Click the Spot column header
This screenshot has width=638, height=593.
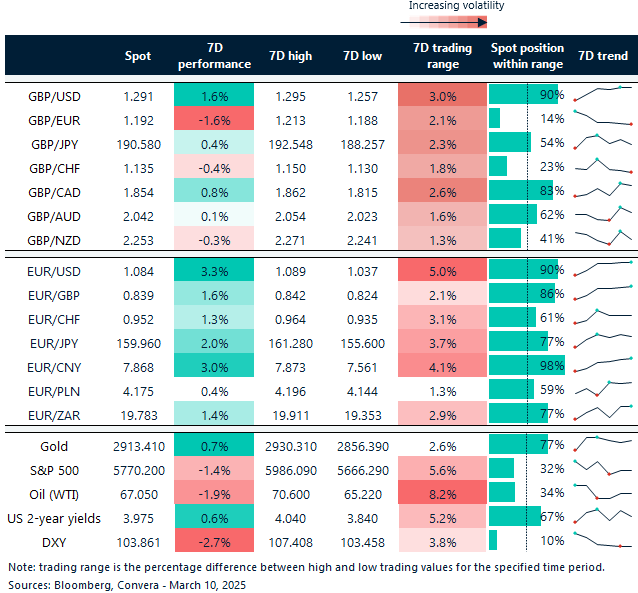click(x=138, y=56)
